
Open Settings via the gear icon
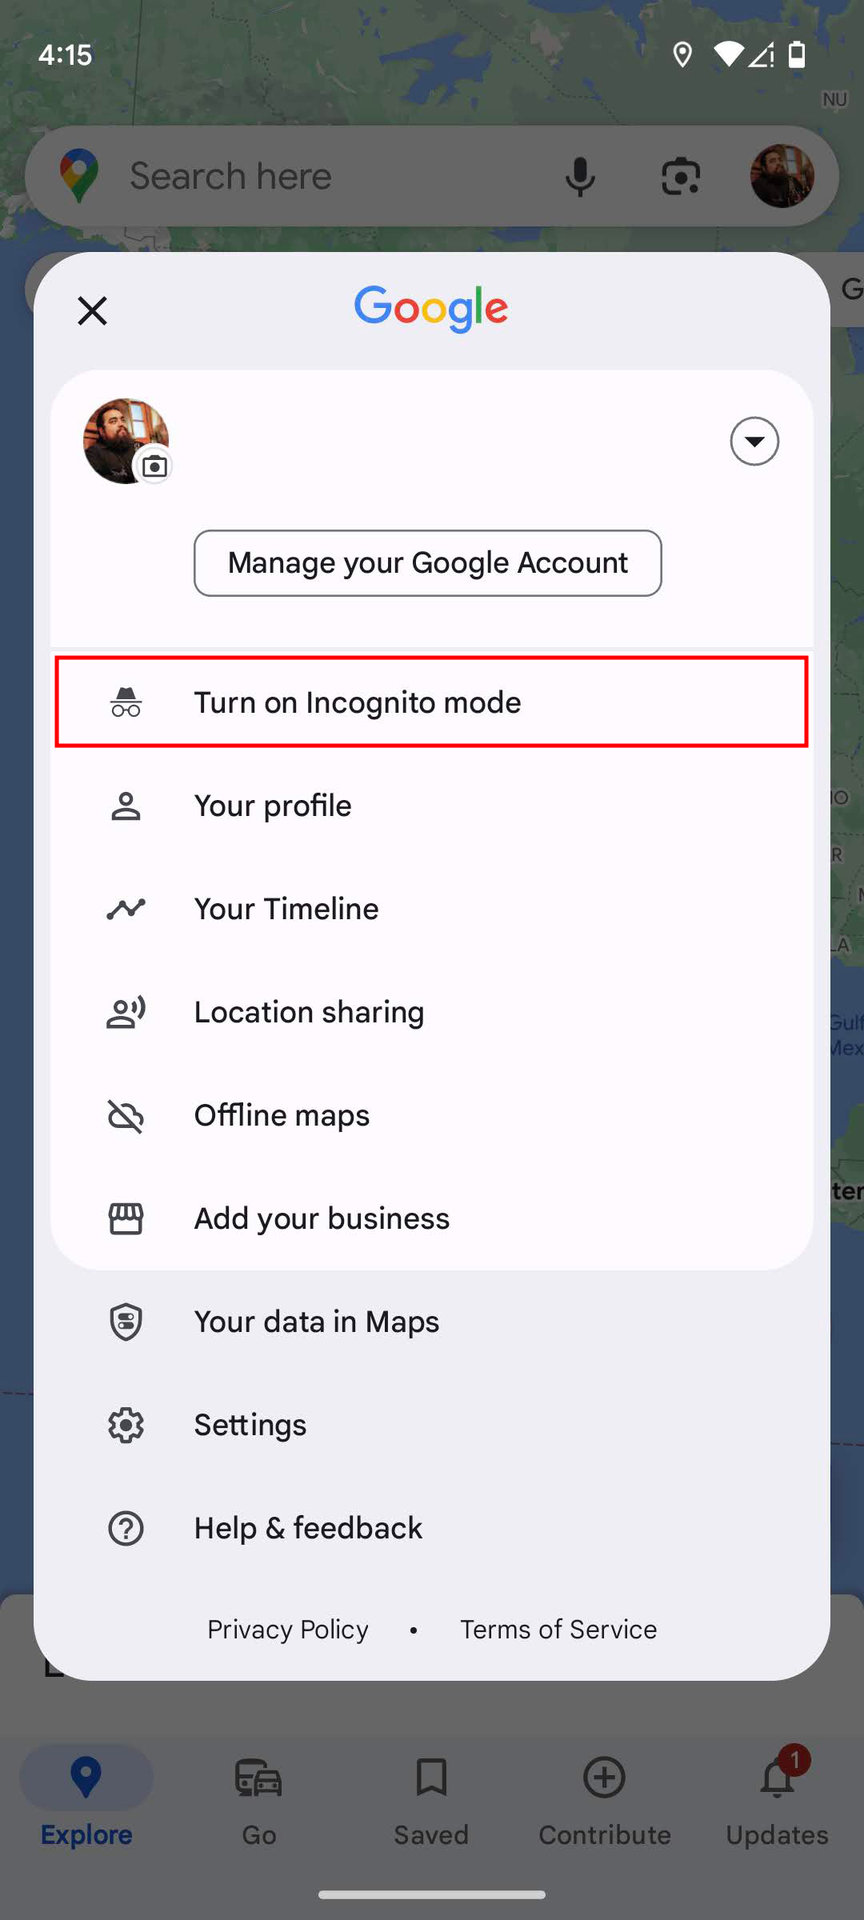pyautogui.click(x=126, y=1425)
